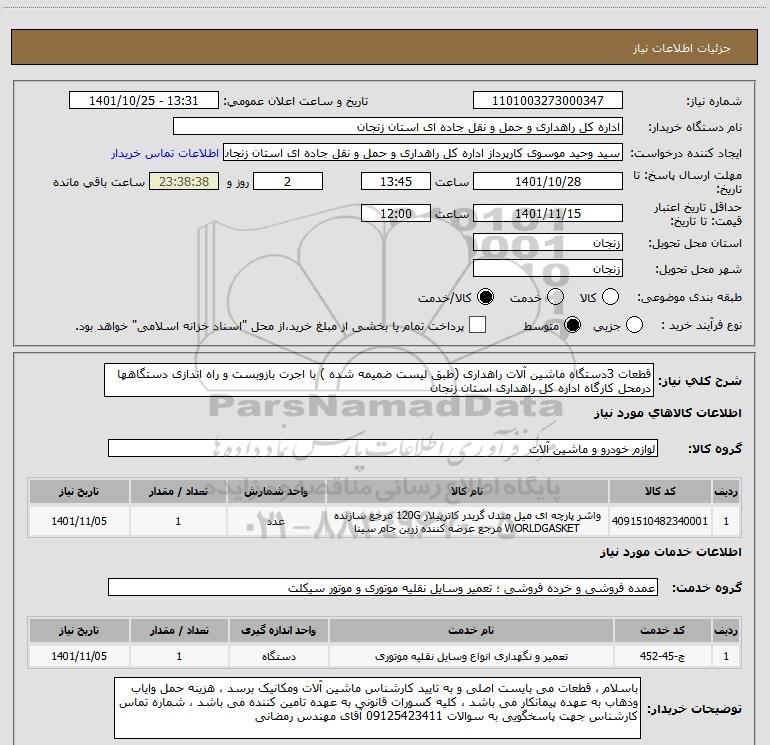
Task: Click the buyer organization name field
Action: (x=398, y=127)
